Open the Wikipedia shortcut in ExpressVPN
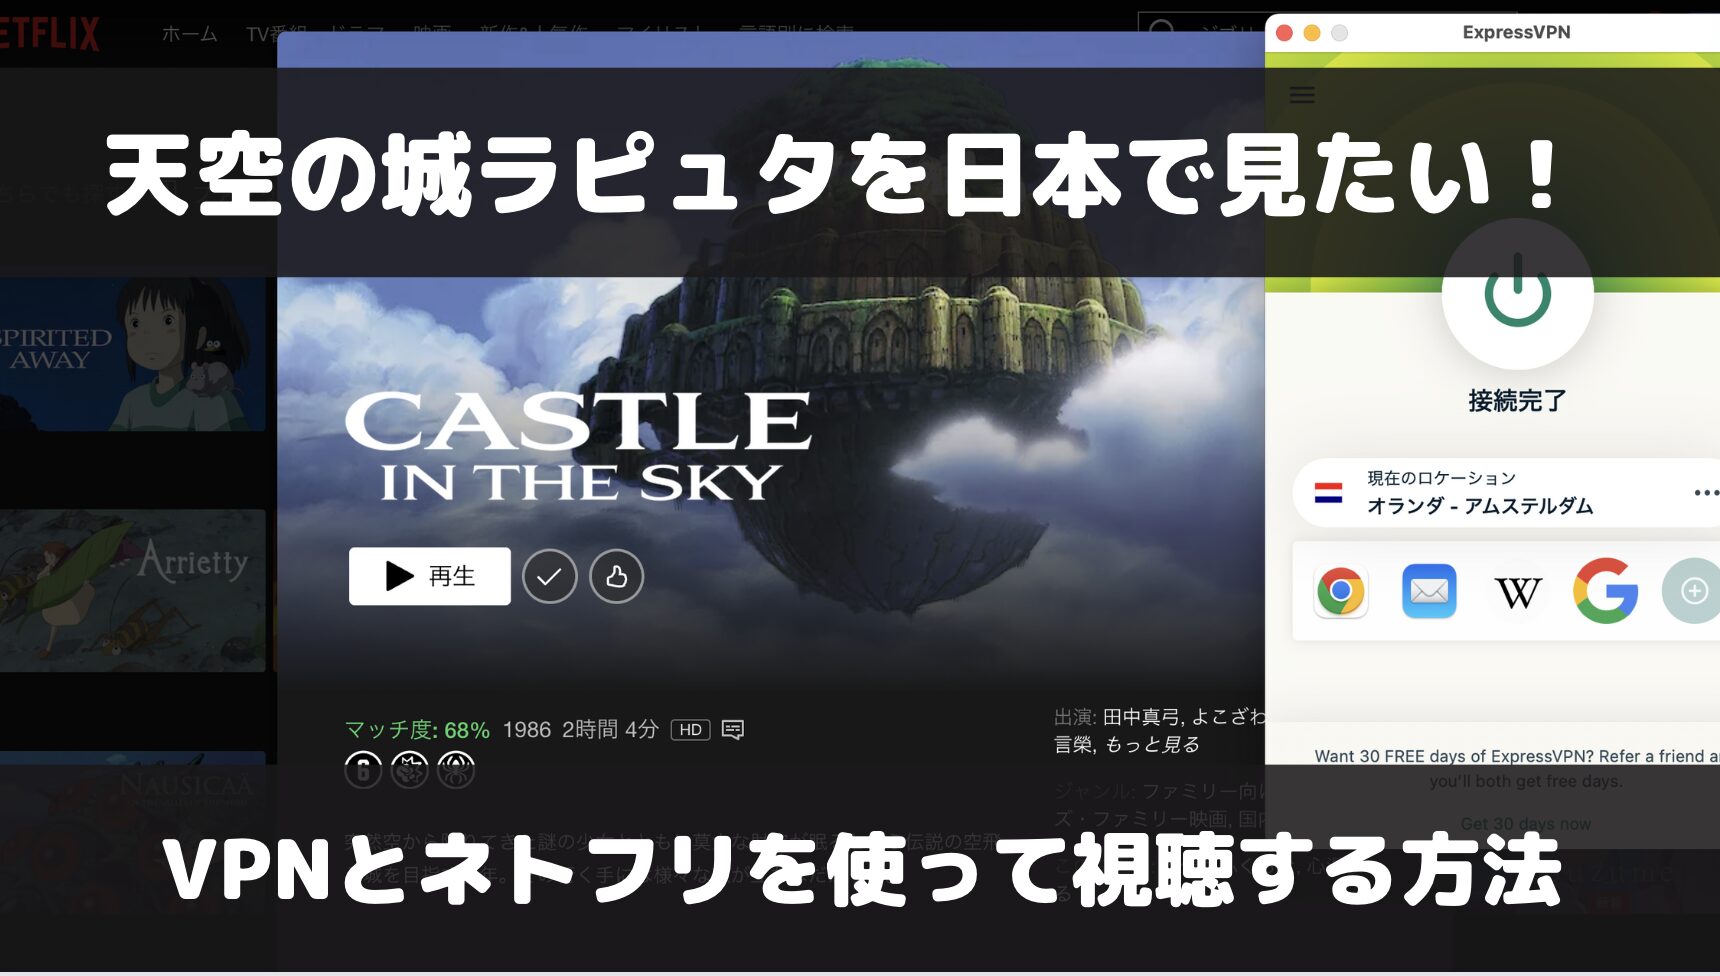Screen dimensions: 1720x976 (1517, 592)
